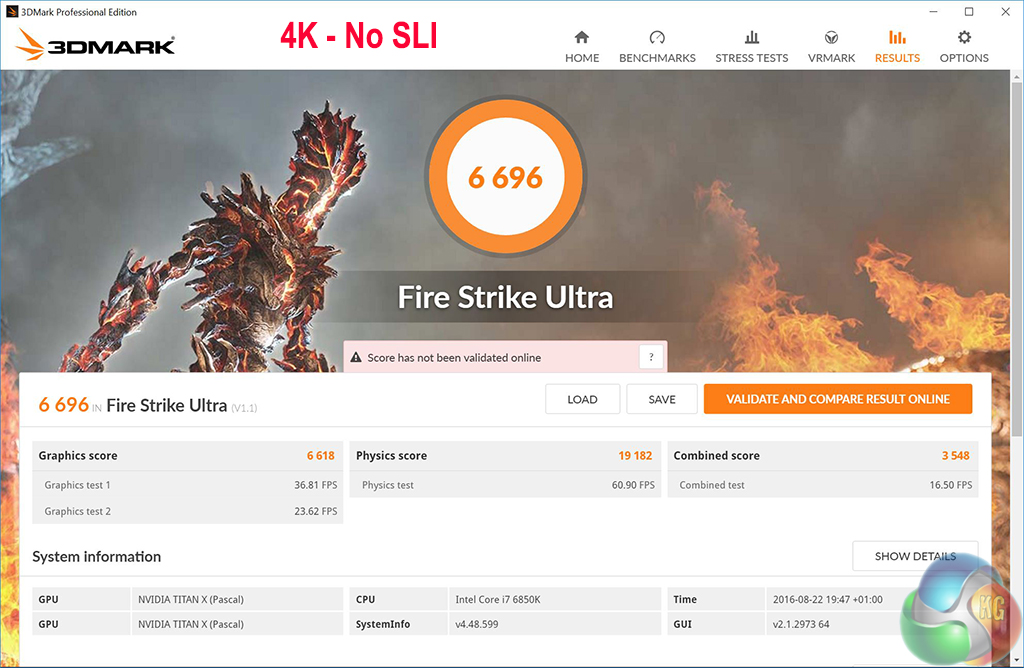
Task: Switch to the RESULTS tab label
Action: (x=897, y=58)
